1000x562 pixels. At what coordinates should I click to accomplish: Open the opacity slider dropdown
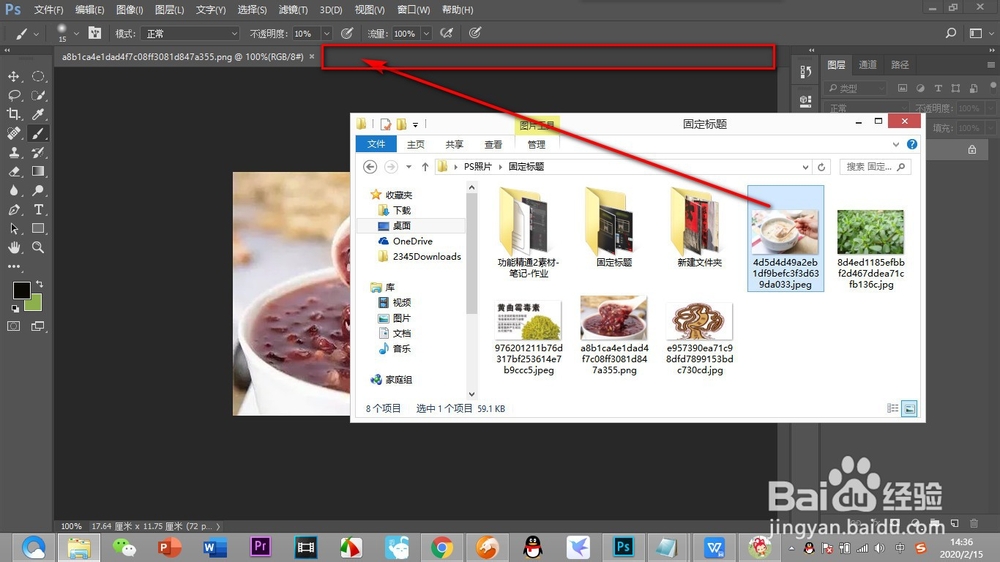point(326,33)
